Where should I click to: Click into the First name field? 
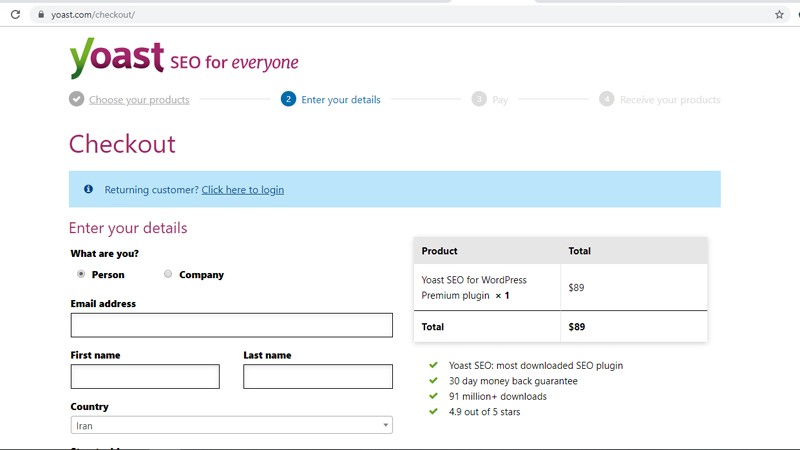click(x=145, y=376)
